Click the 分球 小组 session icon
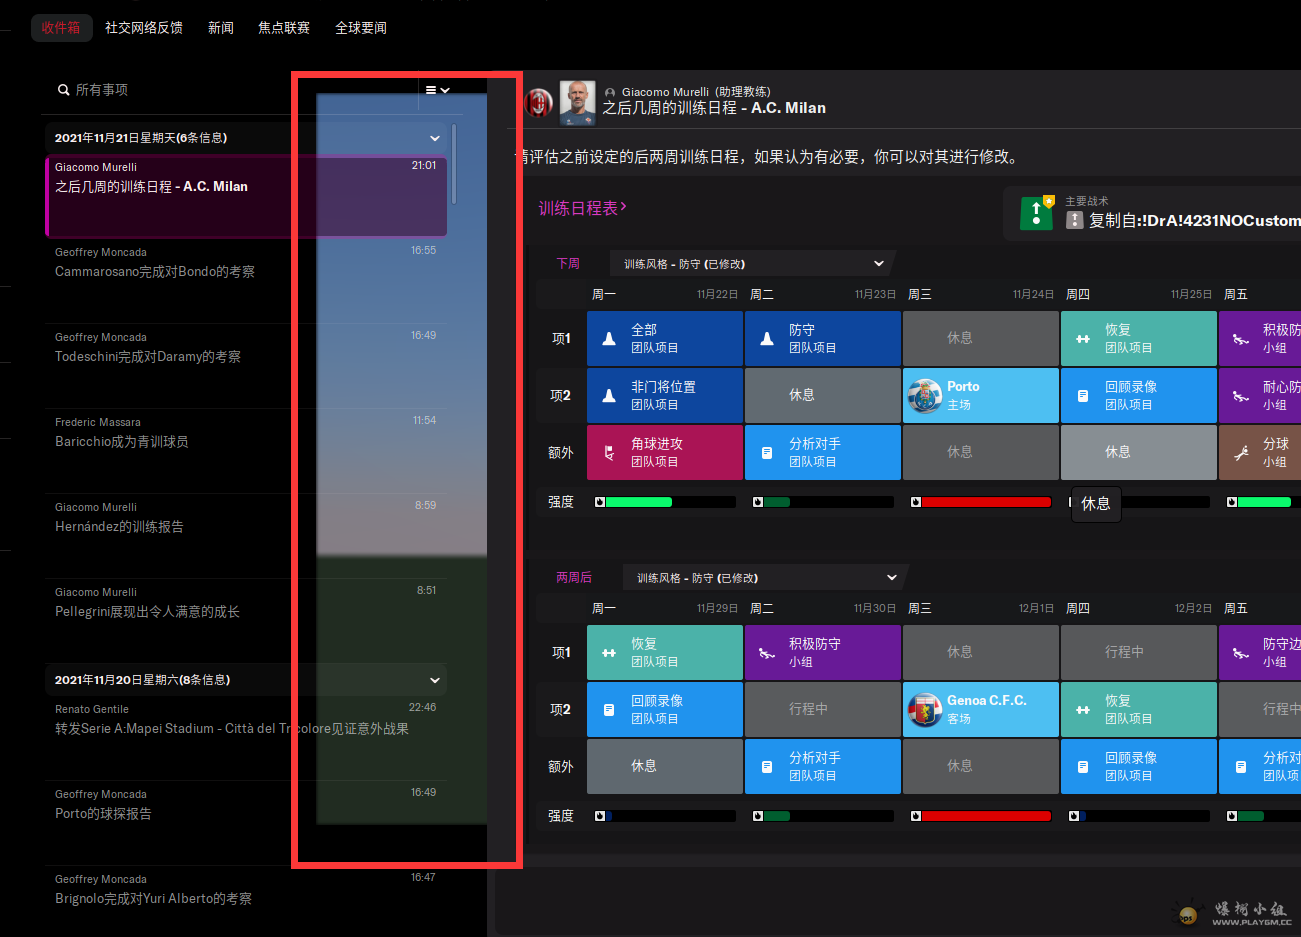This screenshot has height=937, width=1301. coord(1241,453)
